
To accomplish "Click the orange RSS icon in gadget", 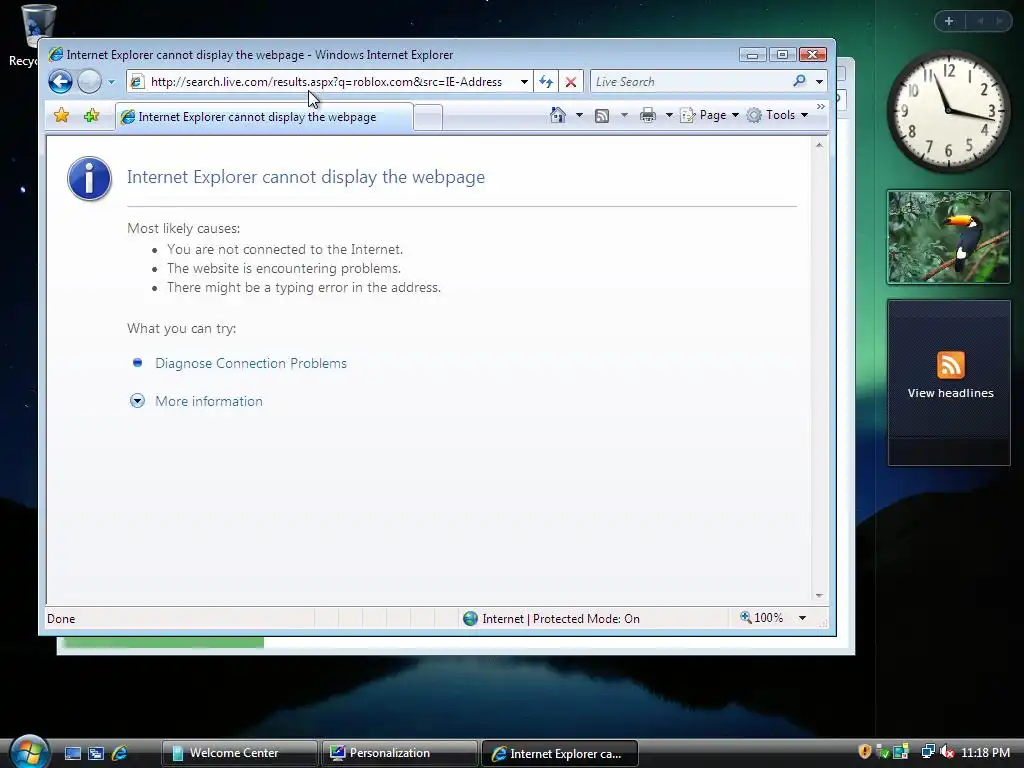I will coord(950,365).
